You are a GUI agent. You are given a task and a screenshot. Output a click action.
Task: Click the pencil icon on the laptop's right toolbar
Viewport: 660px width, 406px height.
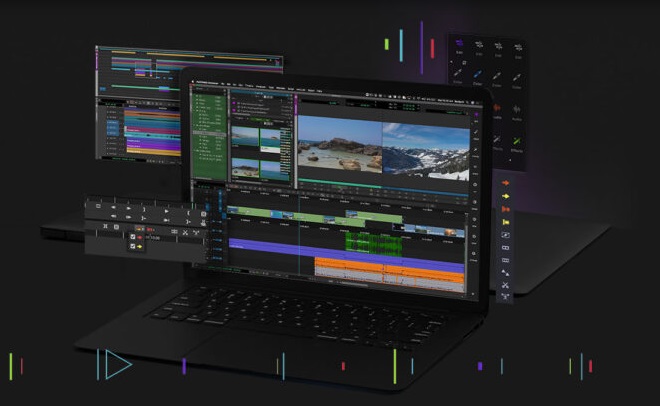click(x=476, y=135)
